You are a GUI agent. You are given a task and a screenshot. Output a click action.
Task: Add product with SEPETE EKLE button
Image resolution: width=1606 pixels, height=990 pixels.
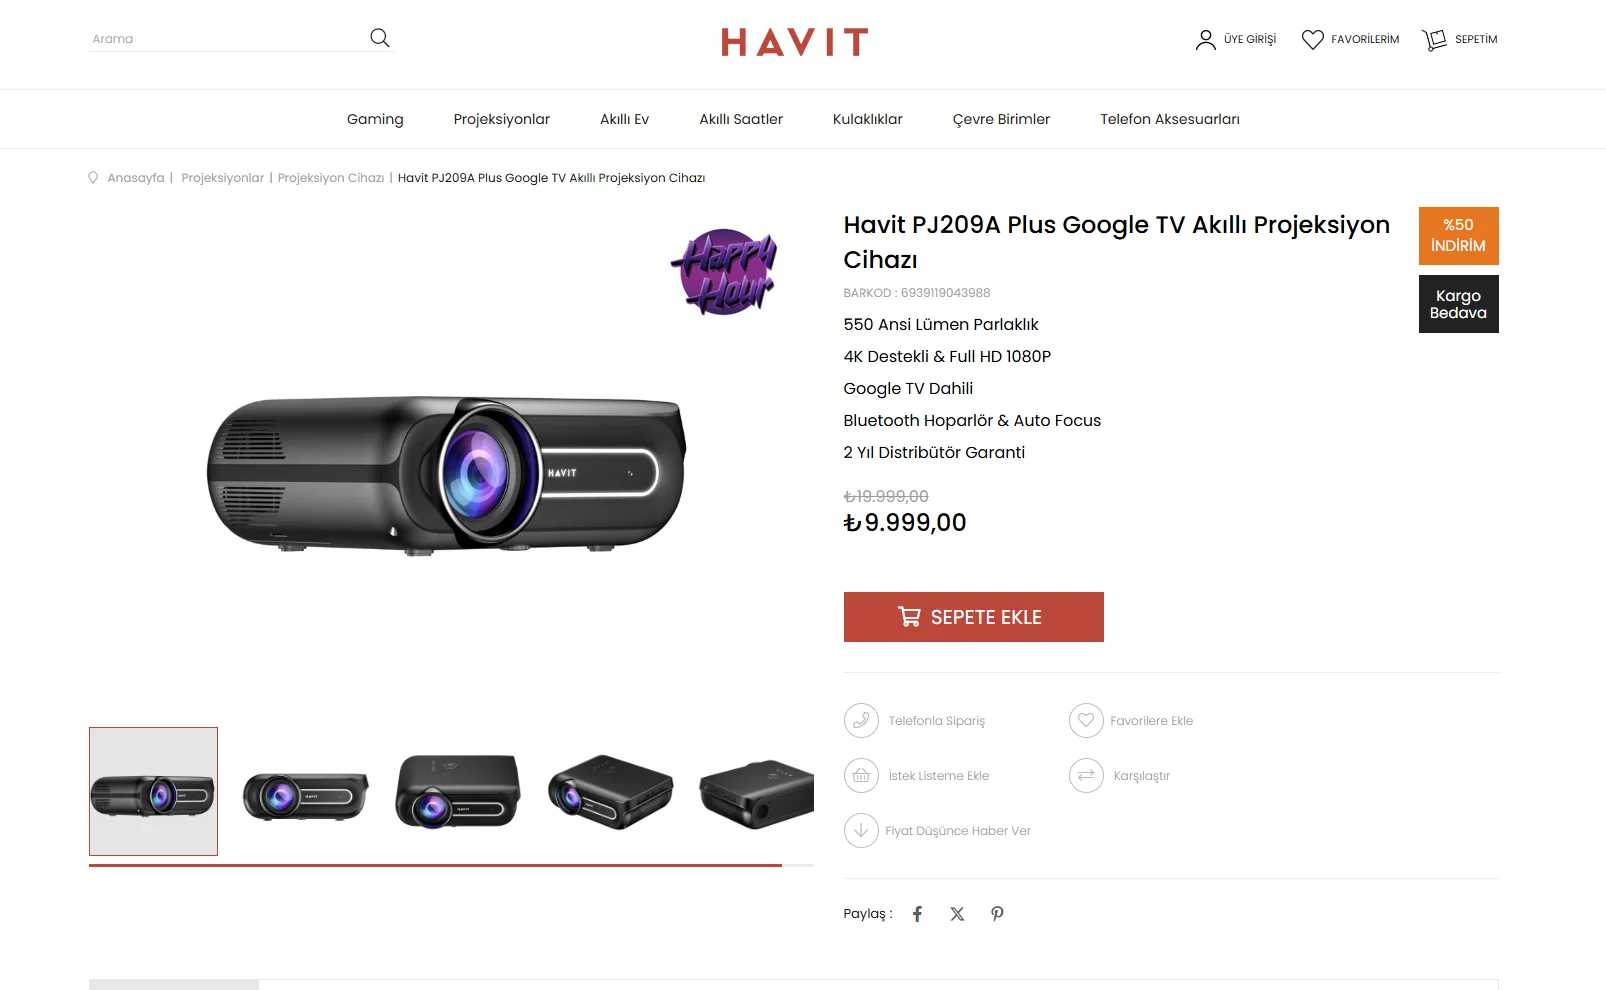973,617
